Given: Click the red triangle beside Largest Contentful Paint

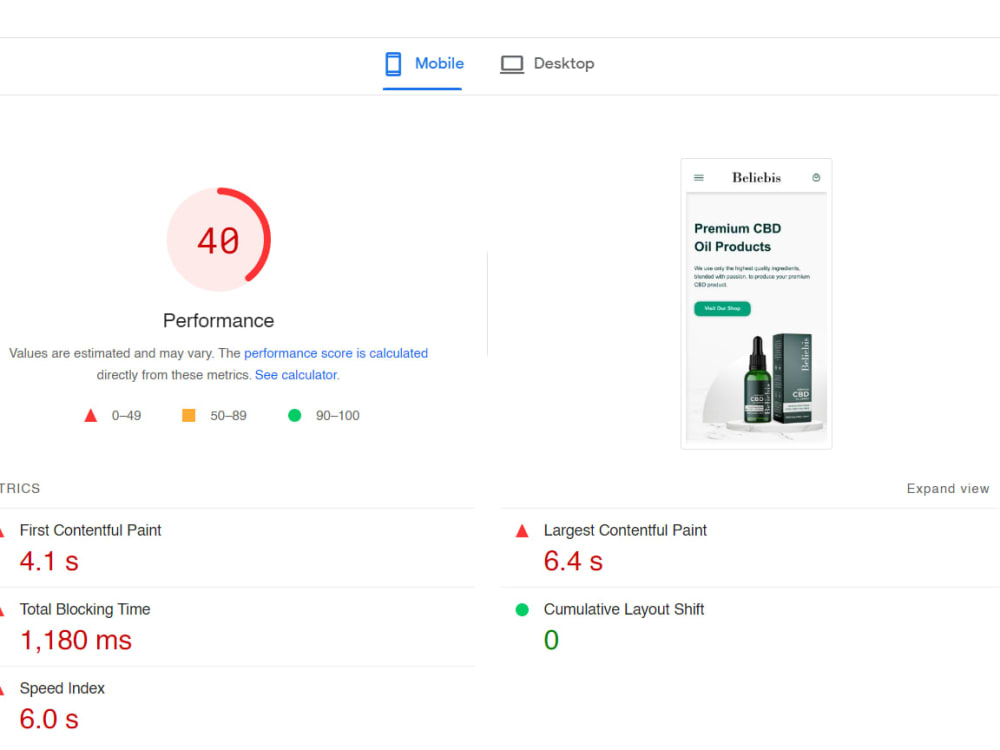Looking at the screenshot, I should (521, 530).
